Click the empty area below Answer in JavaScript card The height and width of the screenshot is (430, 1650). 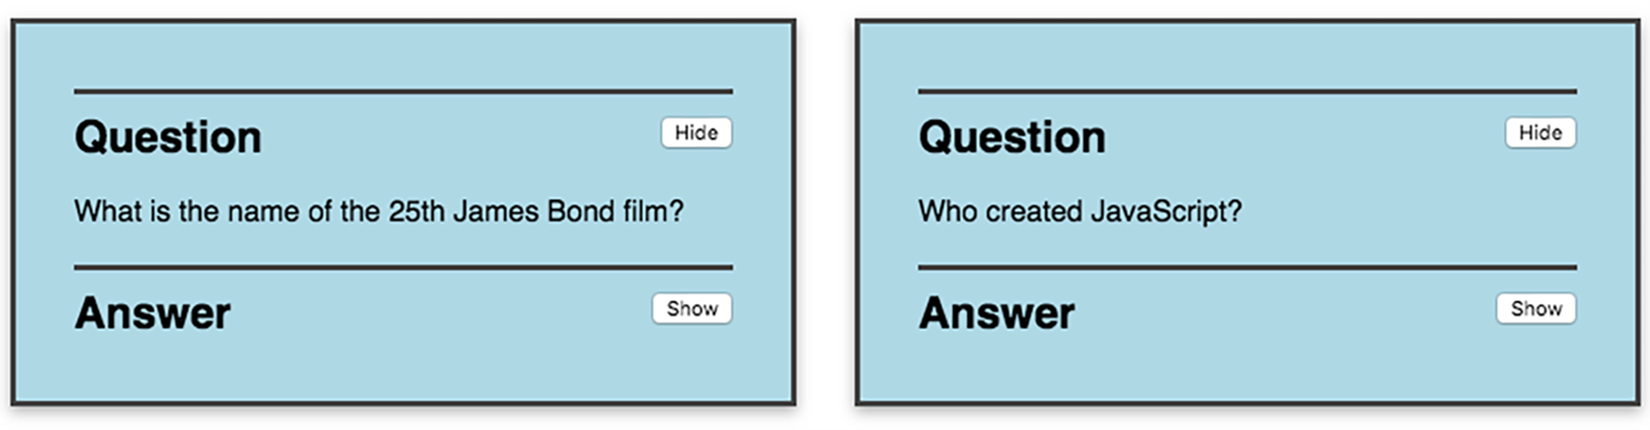click(x=1247, y=368)
